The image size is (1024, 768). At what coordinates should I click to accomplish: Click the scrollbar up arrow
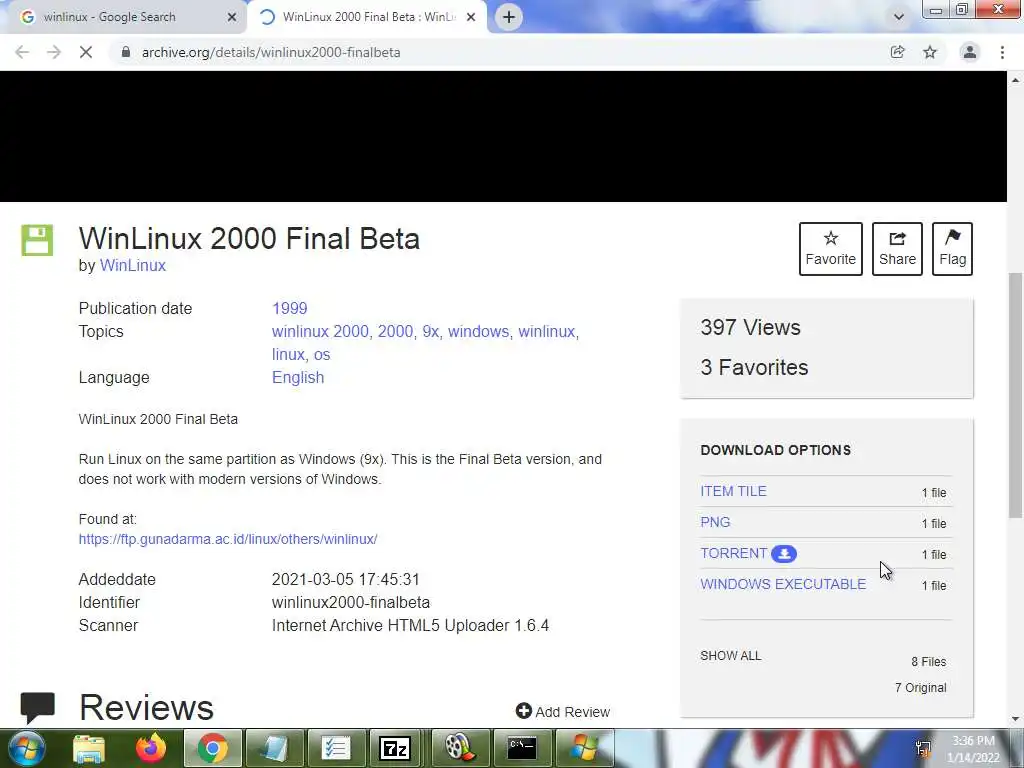pos(1015,80)
